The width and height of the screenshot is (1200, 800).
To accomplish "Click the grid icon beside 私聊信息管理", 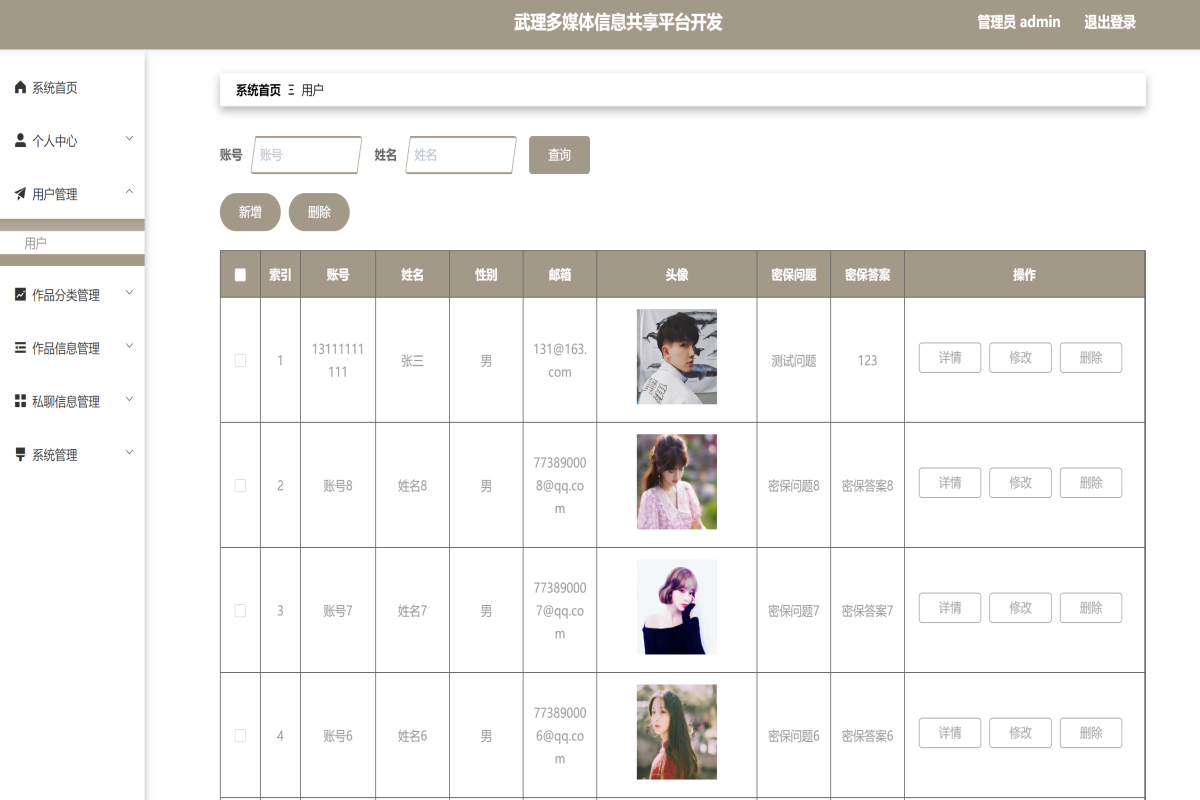I will (x=18, y=400).
